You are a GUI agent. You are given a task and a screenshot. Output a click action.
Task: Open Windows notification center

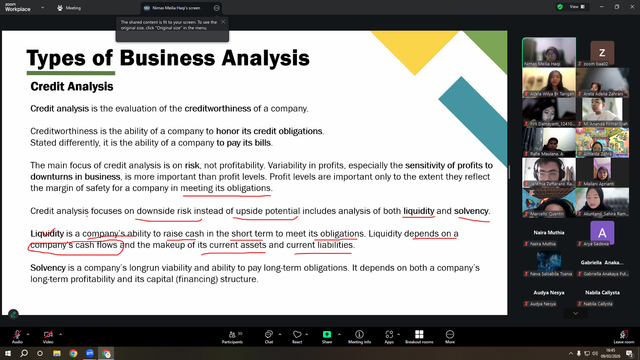(629, 353)
